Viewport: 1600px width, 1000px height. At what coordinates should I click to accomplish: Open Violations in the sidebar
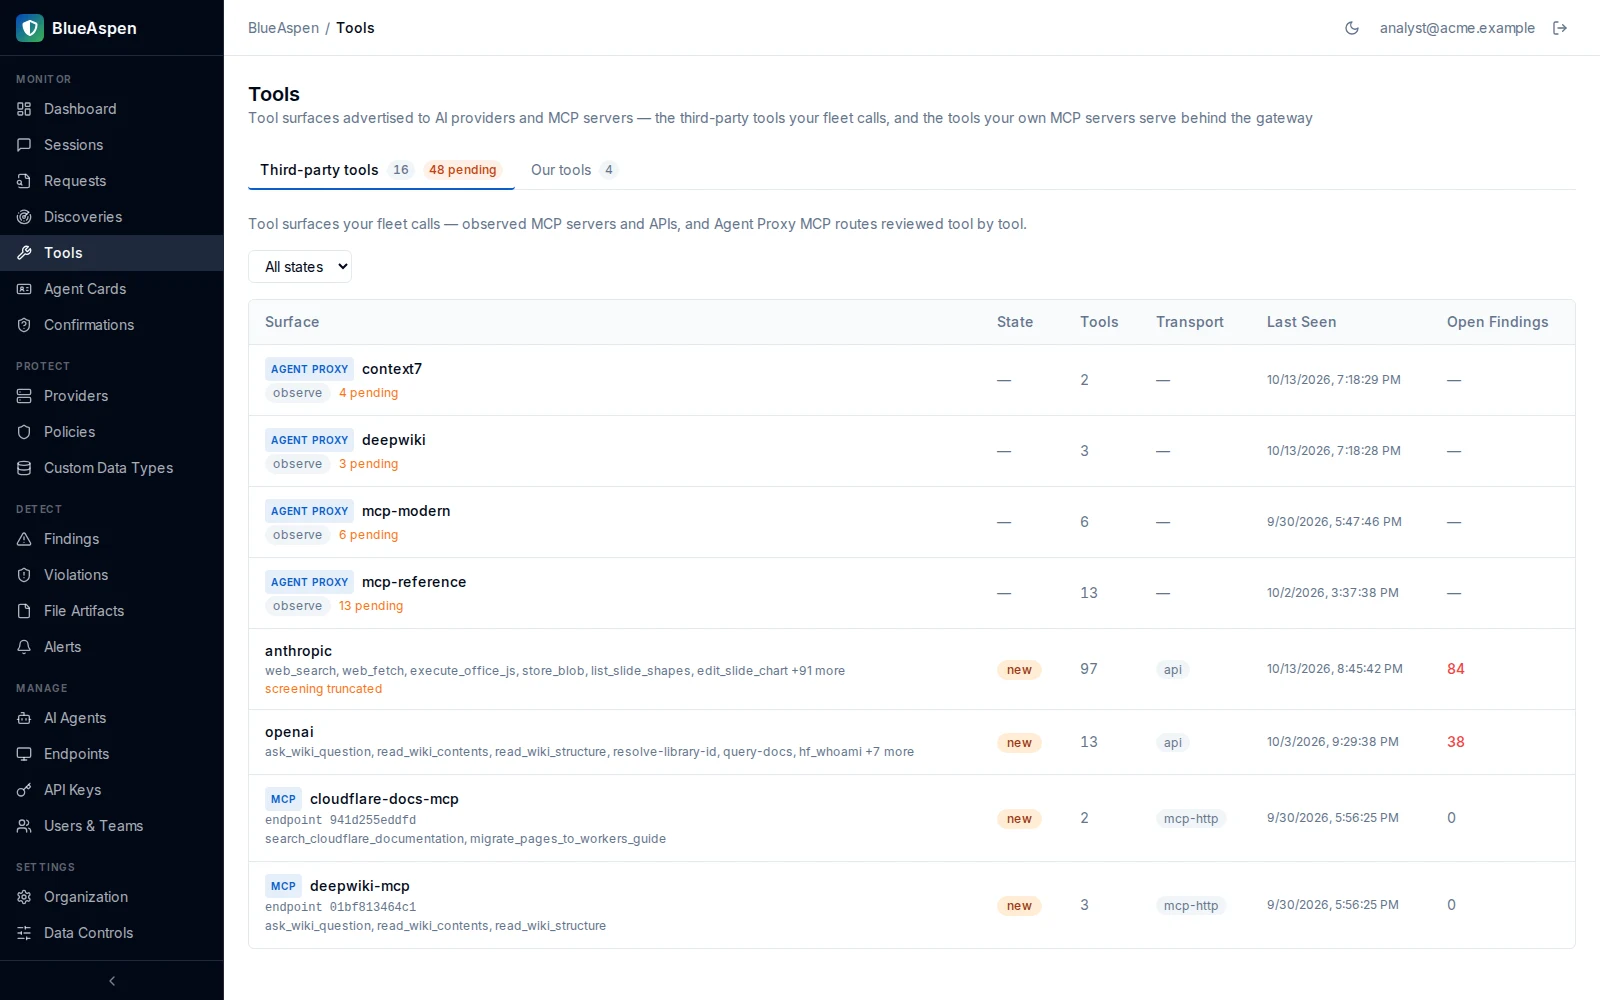point(112,575)
